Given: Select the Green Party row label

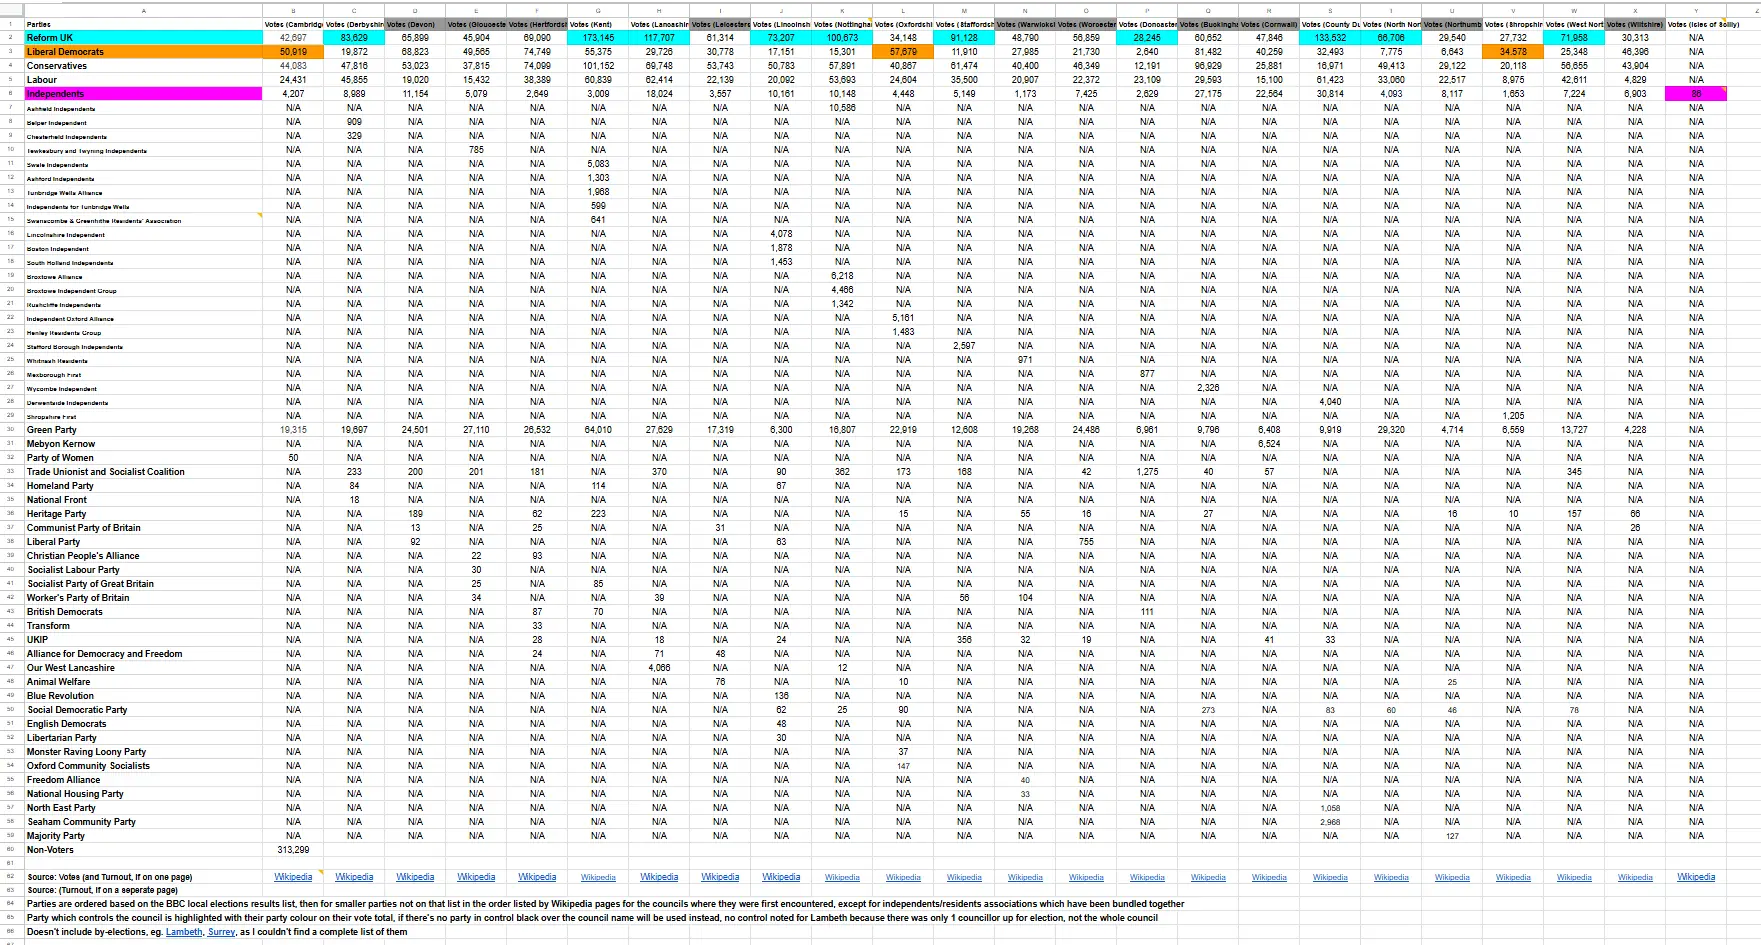Looking at the screenshot, I should coord(143,430).
